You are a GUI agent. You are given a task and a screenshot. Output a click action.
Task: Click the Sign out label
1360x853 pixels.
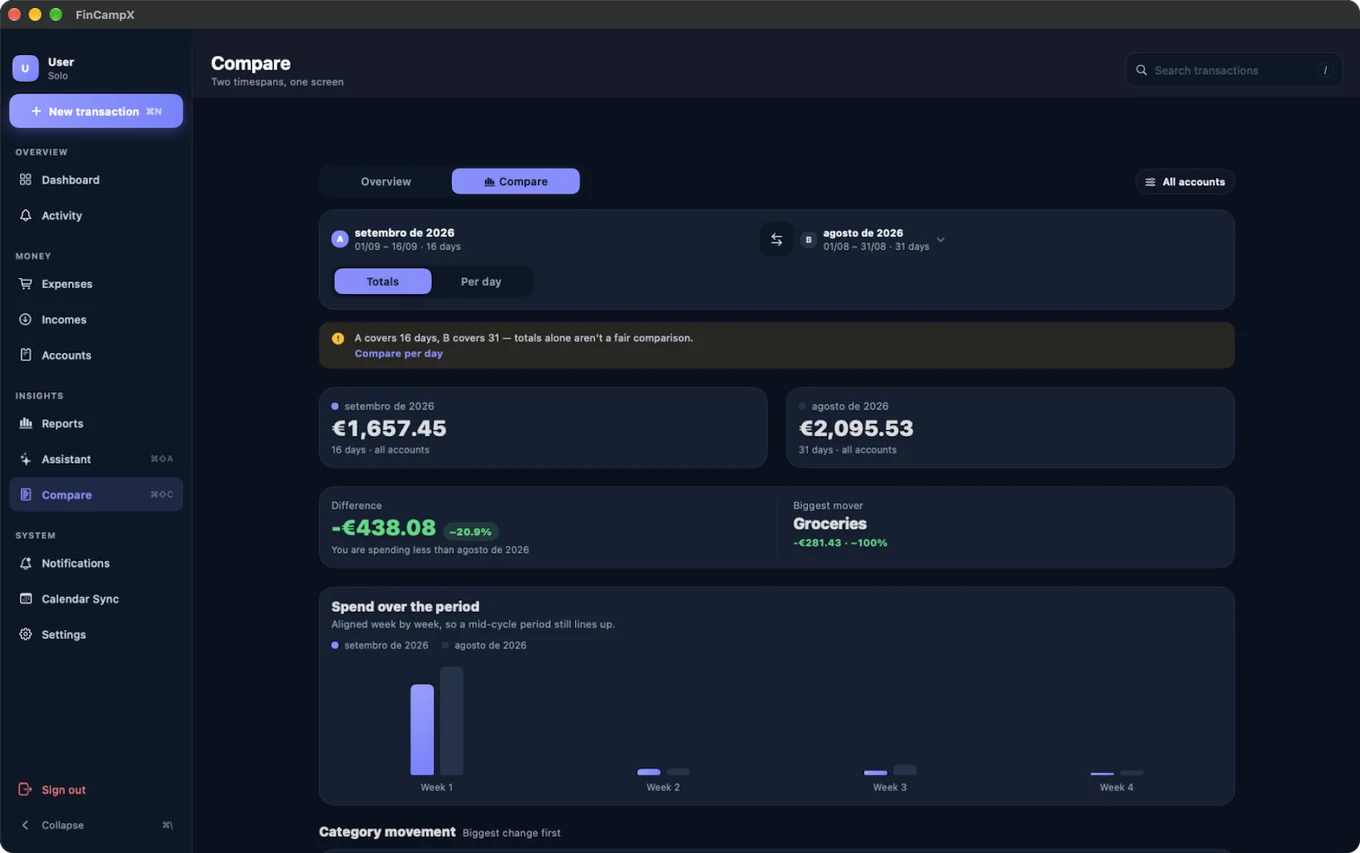click(x=64, y=790)
